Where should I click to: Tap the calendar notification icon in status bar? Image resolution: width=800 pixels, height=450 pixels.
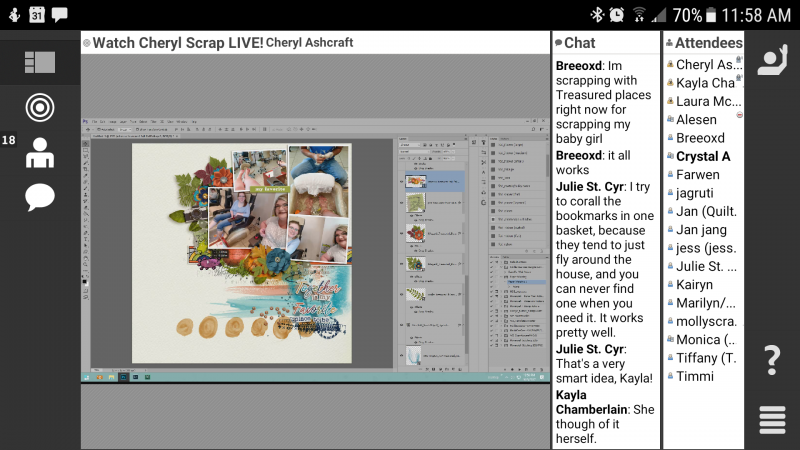point(37,15)
